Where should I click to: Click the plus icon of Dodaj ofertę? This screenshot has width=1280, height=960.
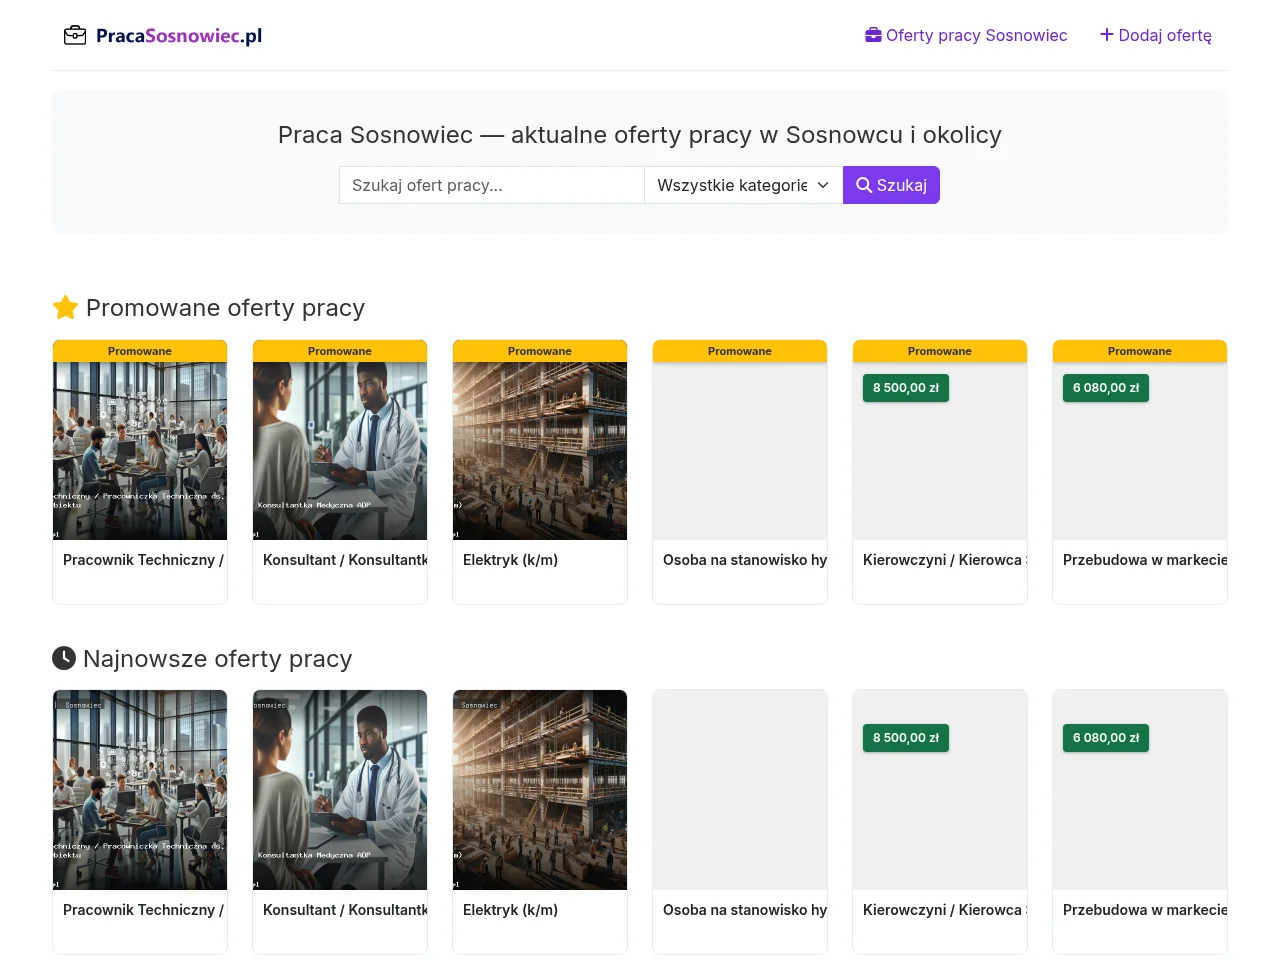(x=1107, y=35)
